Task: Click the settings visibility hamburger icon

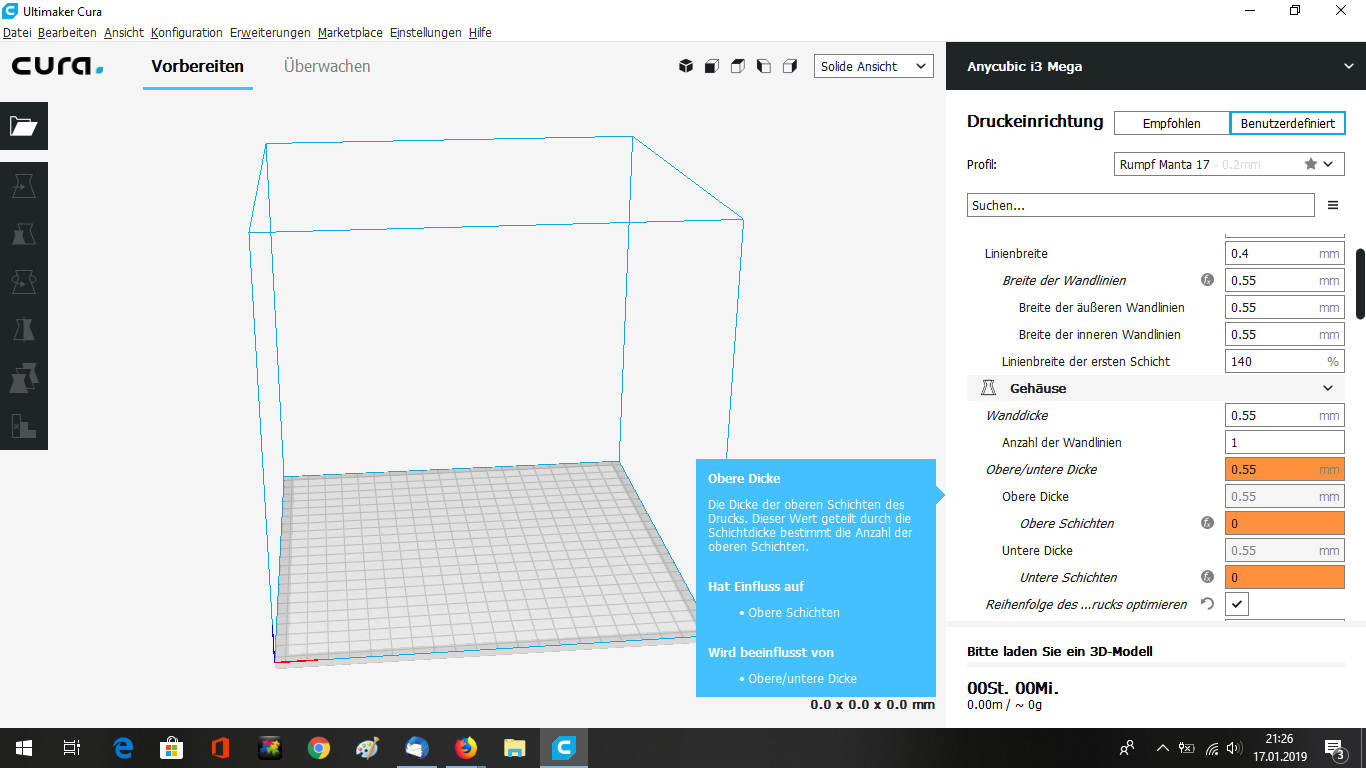Action: click(x=1332, y=205)
